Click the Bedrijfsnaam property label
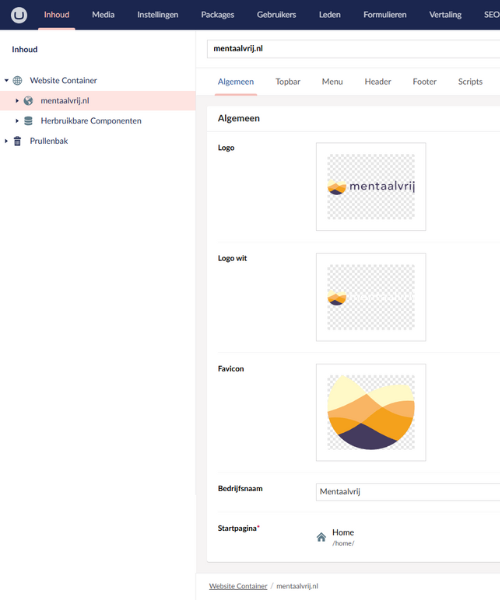 [240, 489]
